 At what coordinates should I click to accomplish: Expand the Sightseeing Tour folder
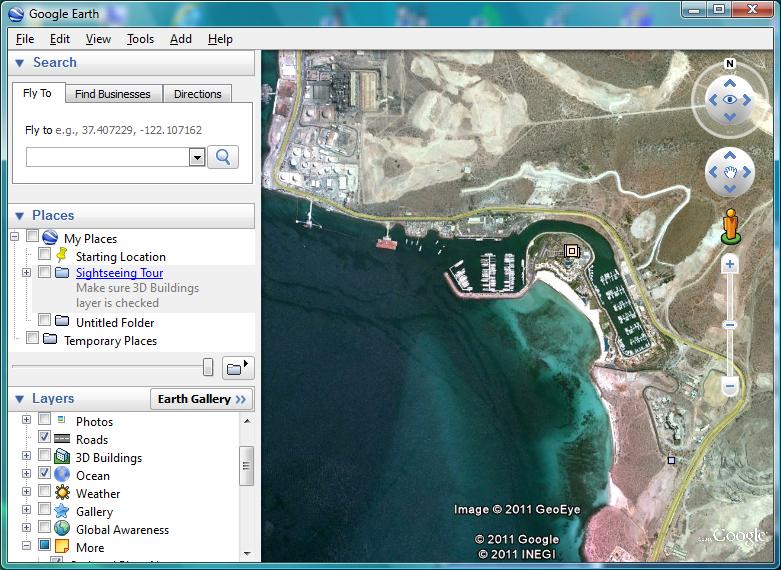click(26, 273)
